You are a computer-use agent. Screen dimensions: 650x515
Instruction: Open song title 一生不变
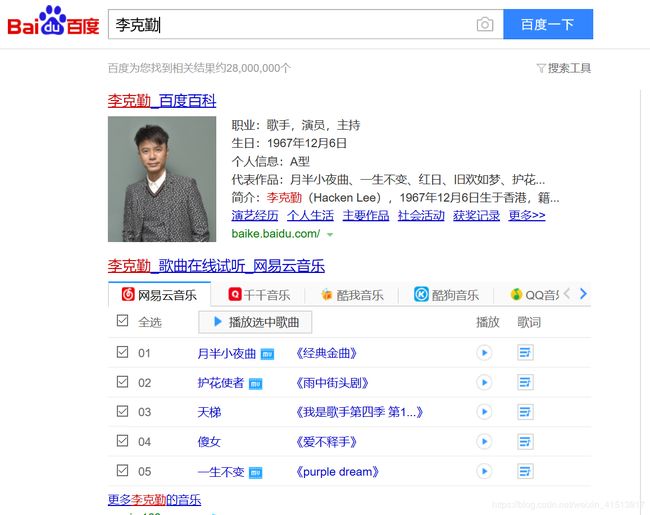click(221, 472)
